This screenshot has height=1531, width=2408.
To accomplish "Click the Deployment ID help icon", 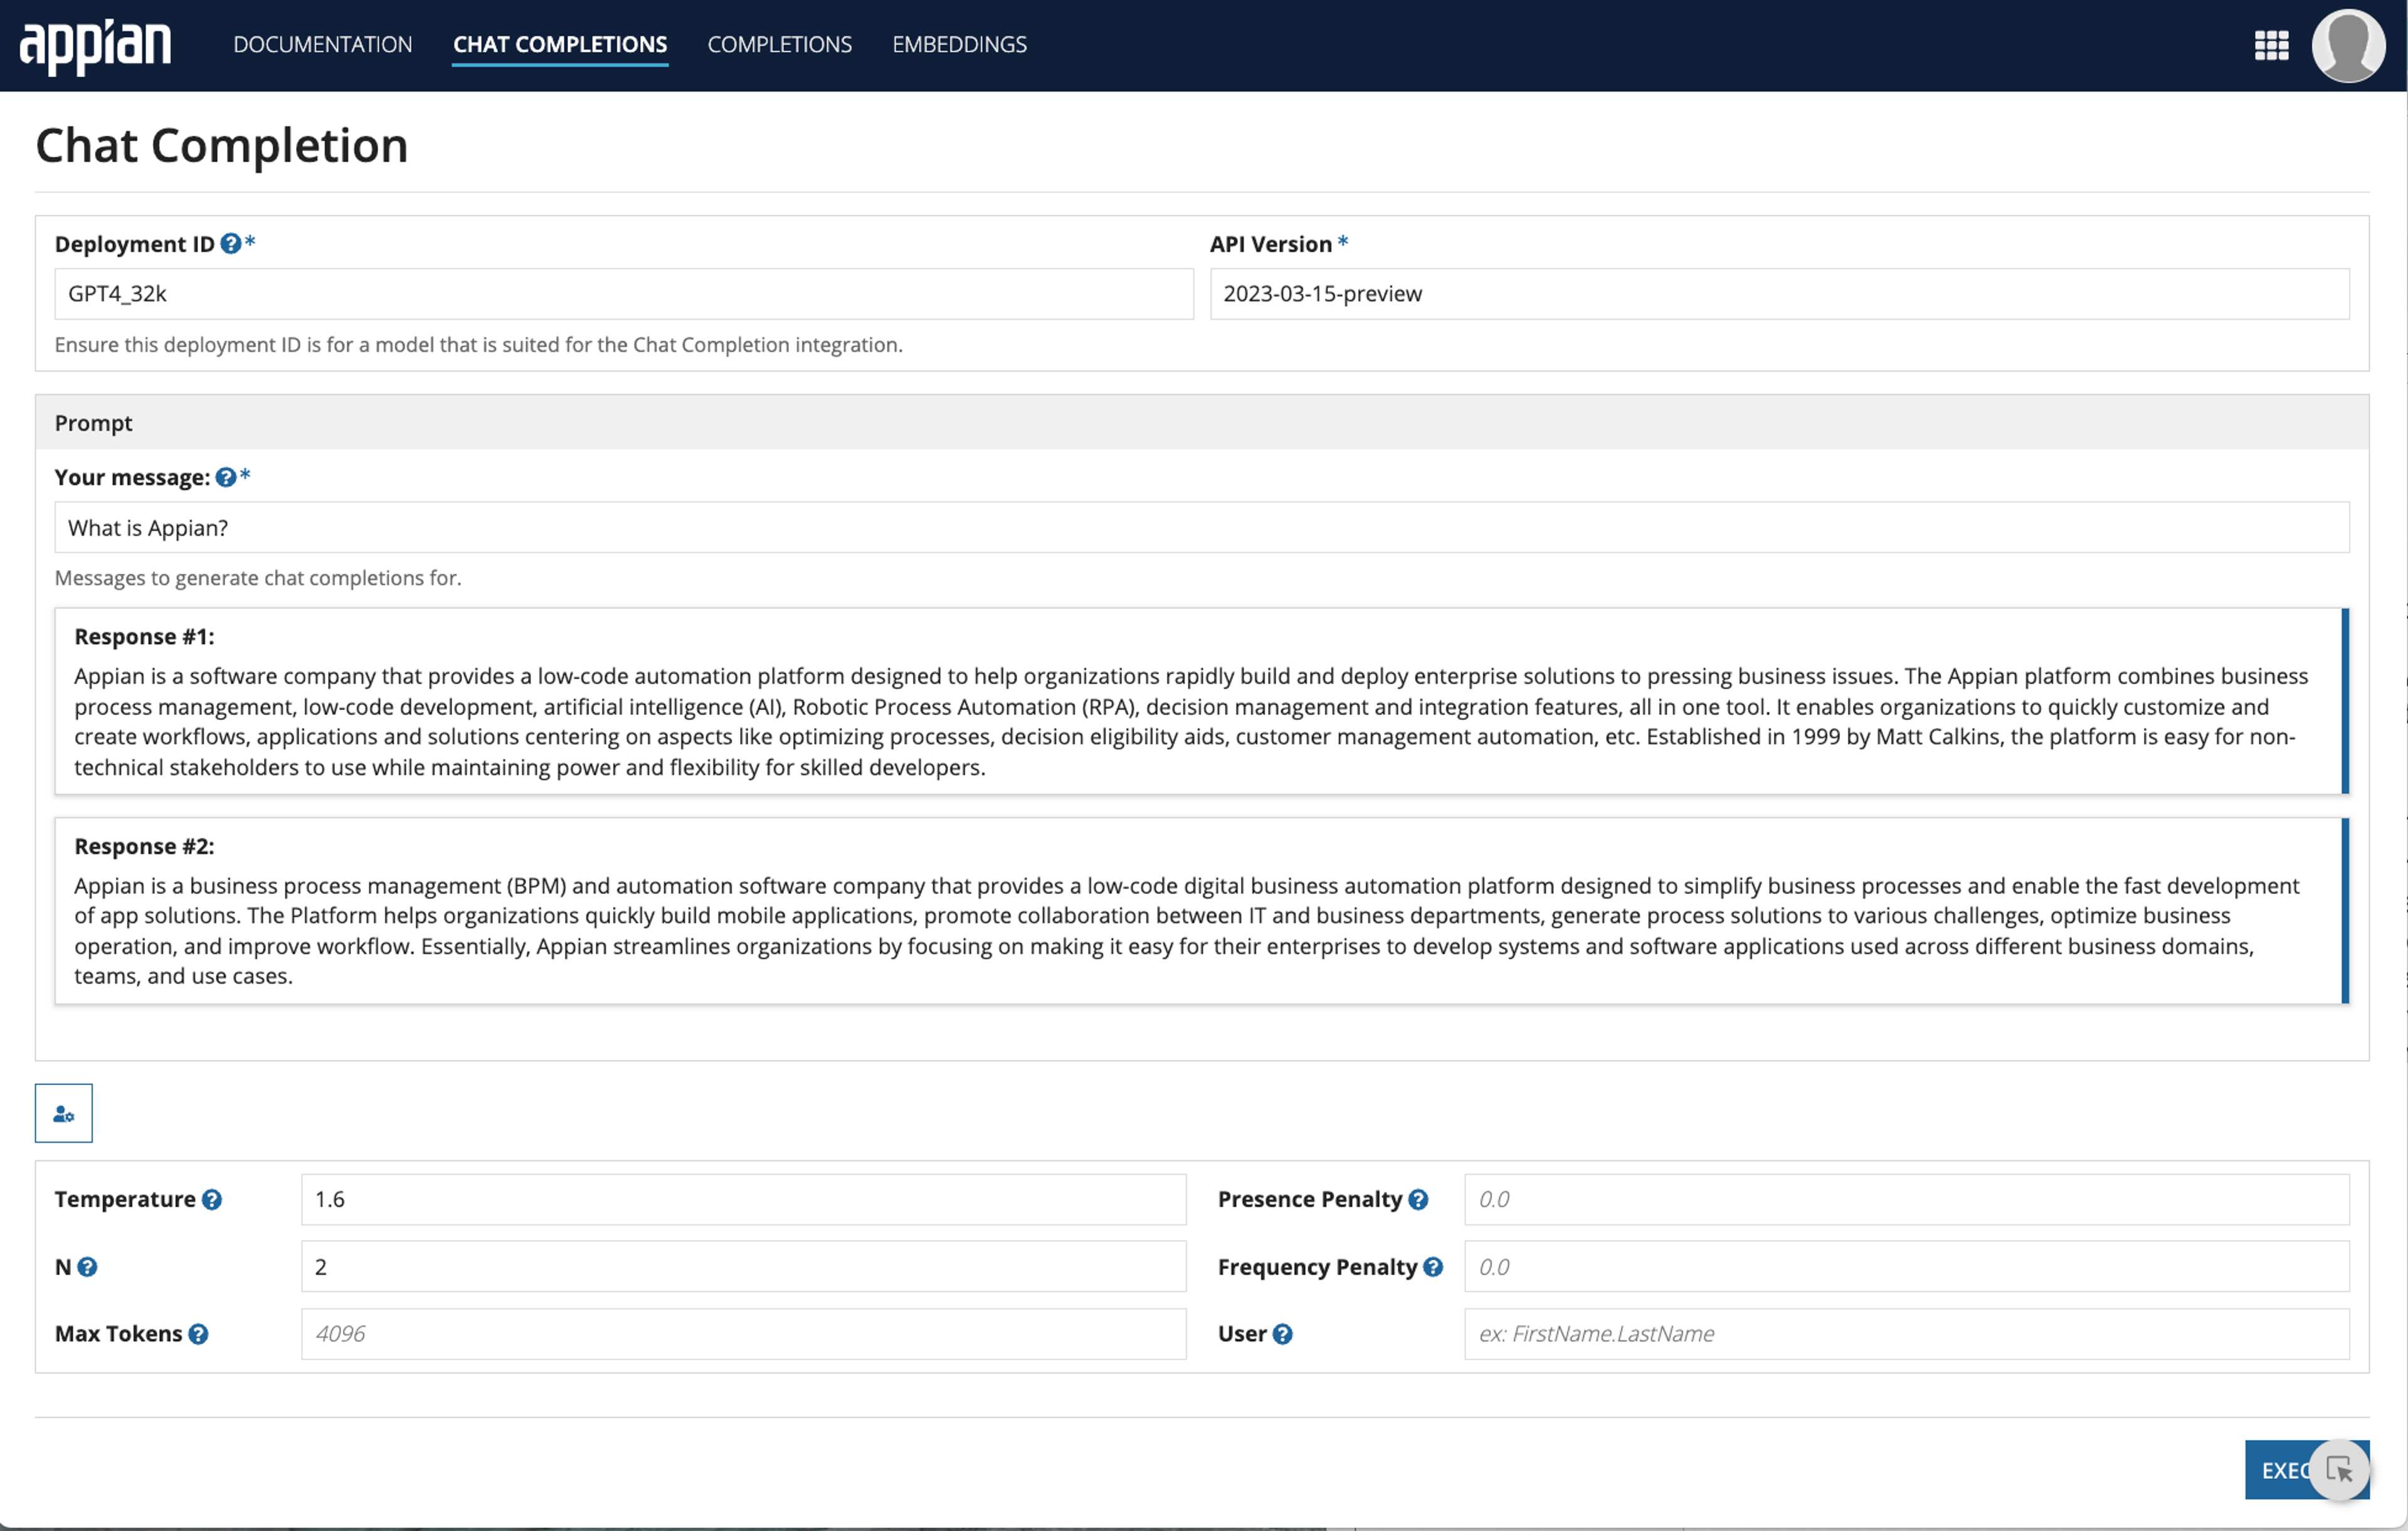I will (231, 243).
